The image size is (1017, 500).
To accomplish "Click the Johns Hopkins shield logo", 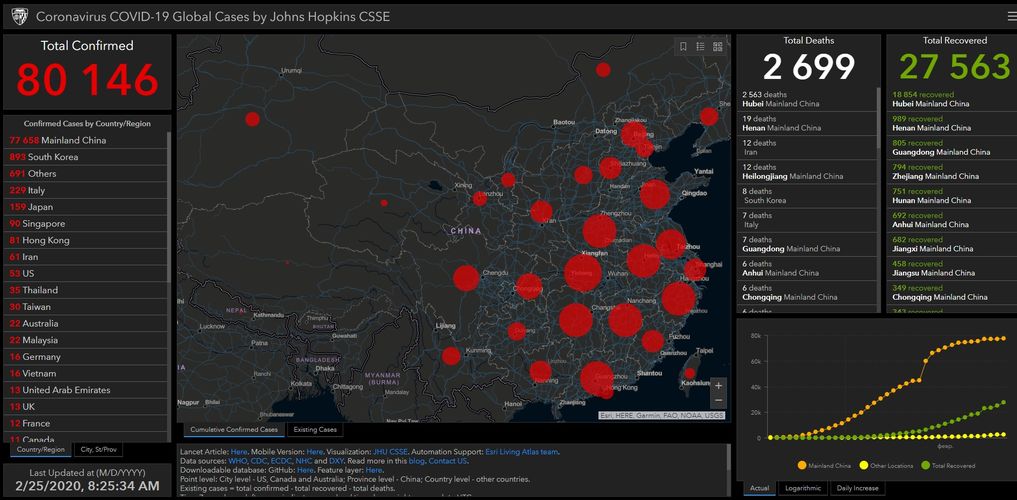I will pyautogui.click(x=18, y=17).
